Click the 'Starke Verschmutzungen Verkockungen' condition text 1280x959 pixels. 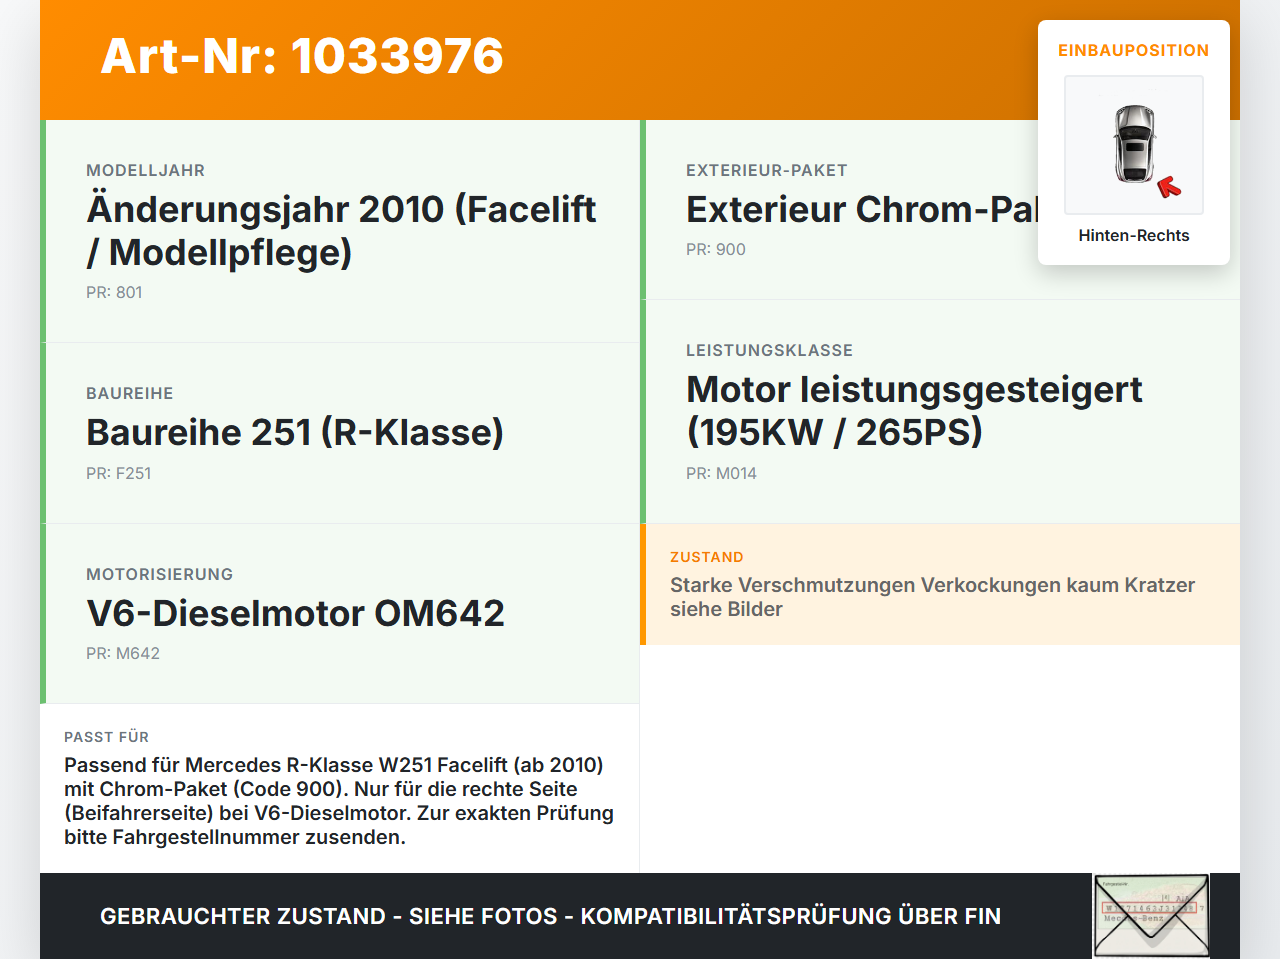click(x=933, y=597)
